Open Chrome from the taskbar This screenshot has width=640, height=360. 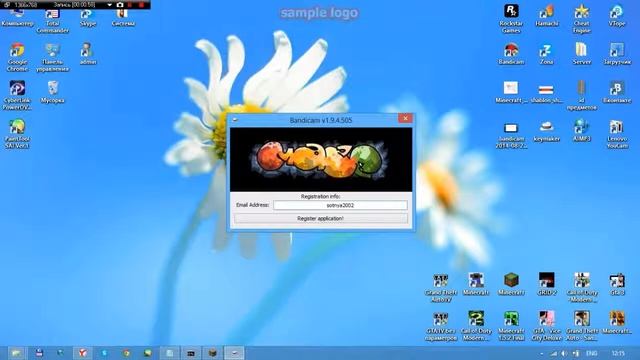pos(127,353)
